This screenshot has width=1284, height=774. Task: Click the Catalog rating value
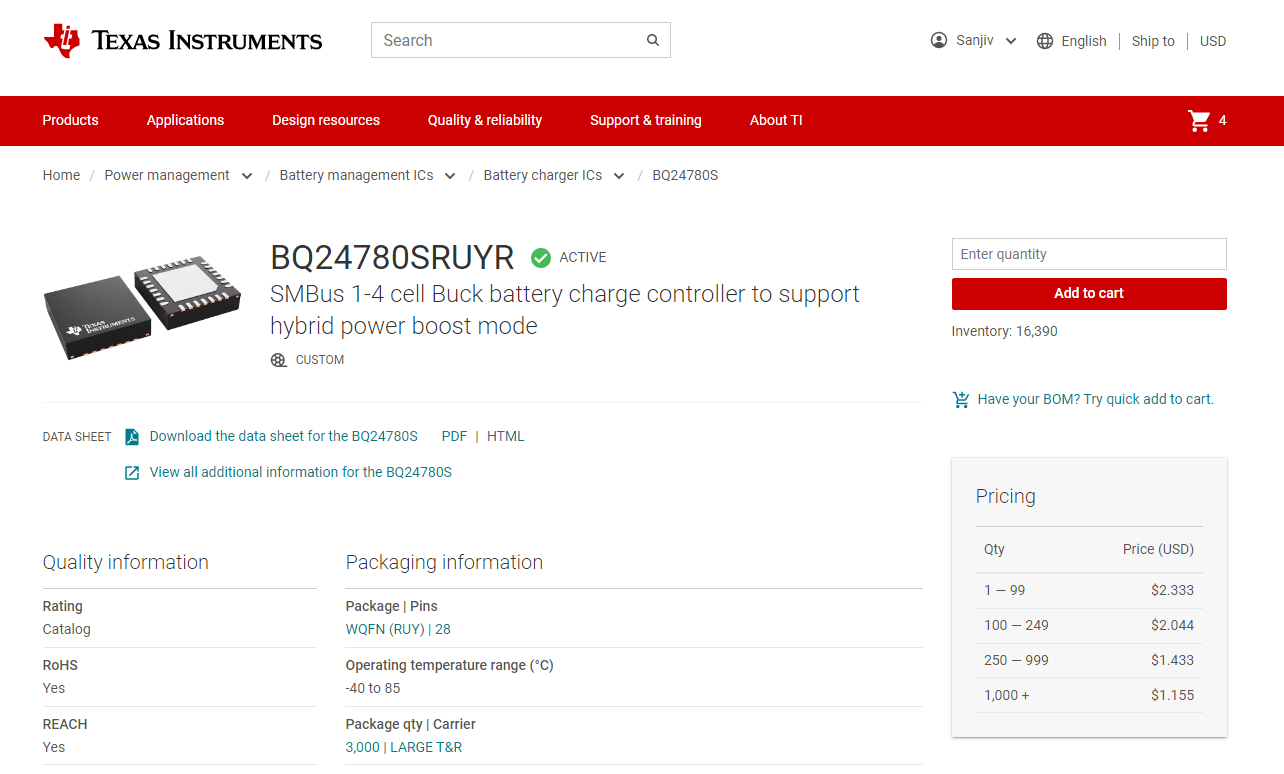[x=67, y=629]
